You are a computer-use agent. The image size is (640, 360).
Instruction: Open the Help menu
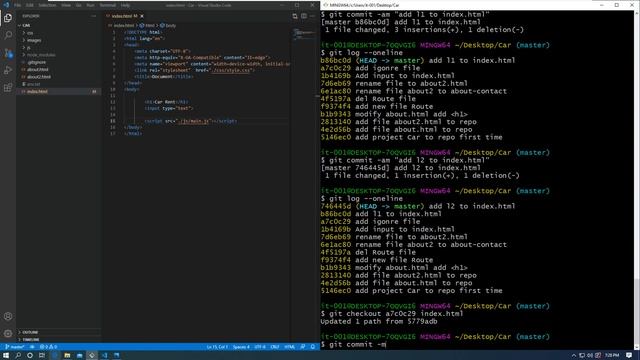(125, 5)
